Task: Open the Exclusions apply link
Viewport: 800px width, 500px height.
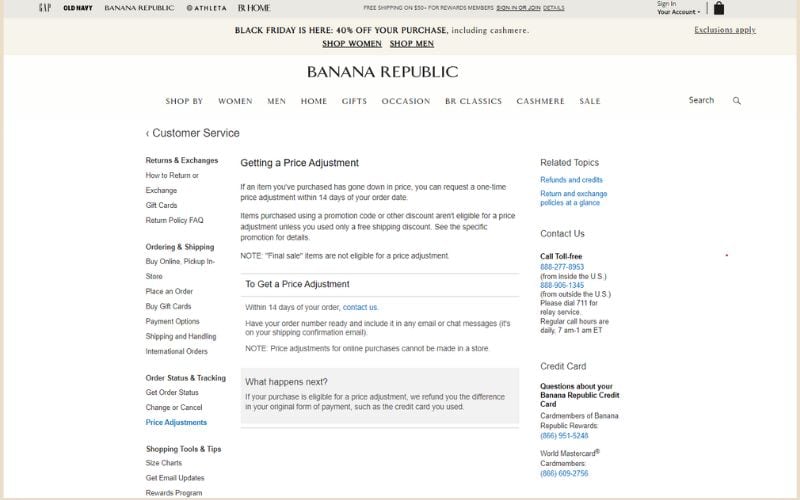Action: tap(724, 30)
